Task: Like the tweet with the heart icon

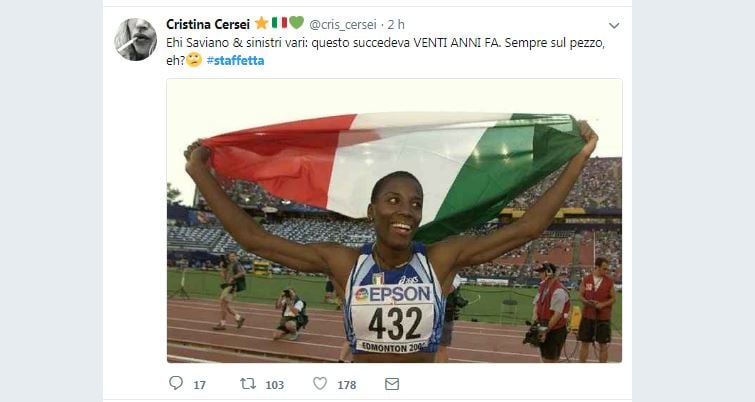Action: (x=320, y=383)
